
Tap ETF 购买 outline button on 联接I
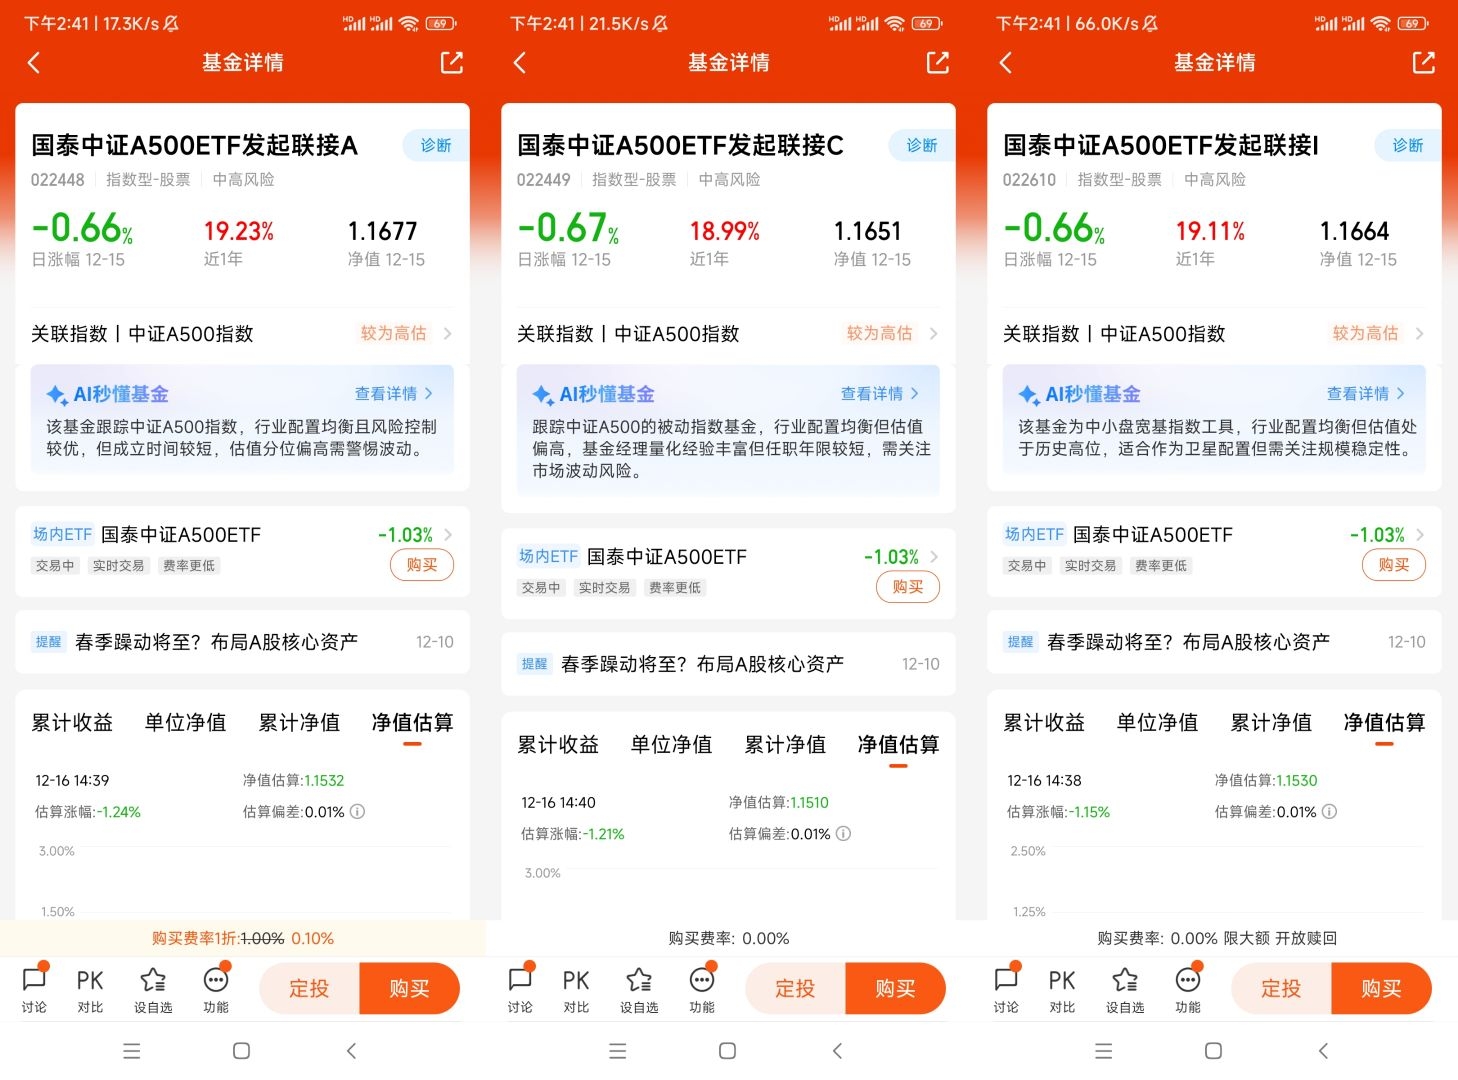point(1394,565)
